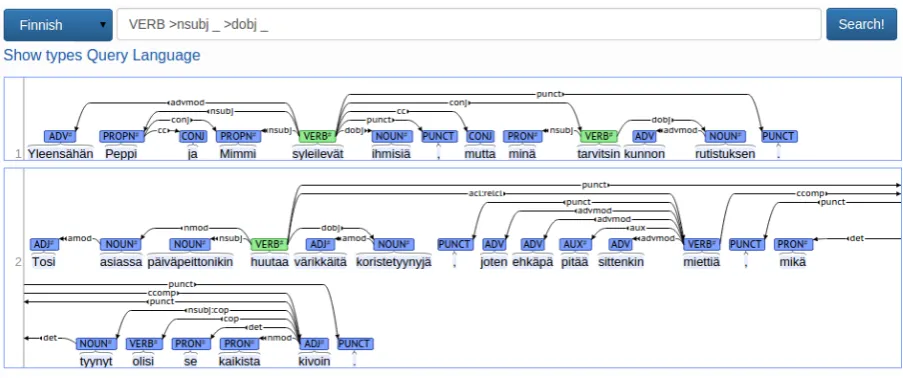Screen dimensions: 903x378
Task: Click the word miettiä
Action: [701, 262]
